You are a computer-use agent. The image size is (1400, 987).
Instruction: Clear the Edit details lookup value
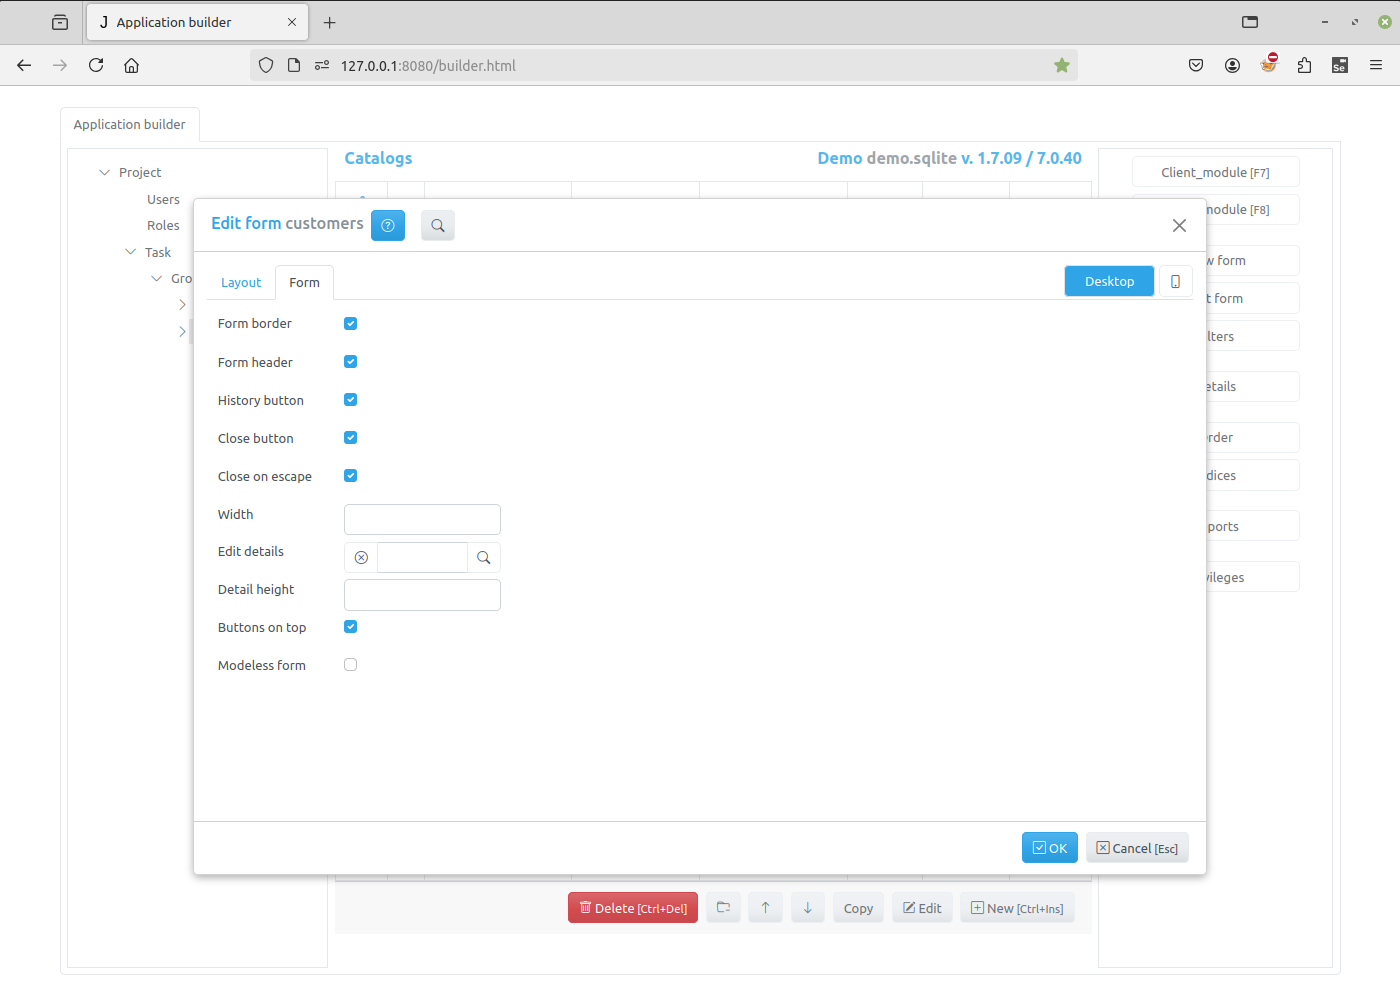coord(361,557)
